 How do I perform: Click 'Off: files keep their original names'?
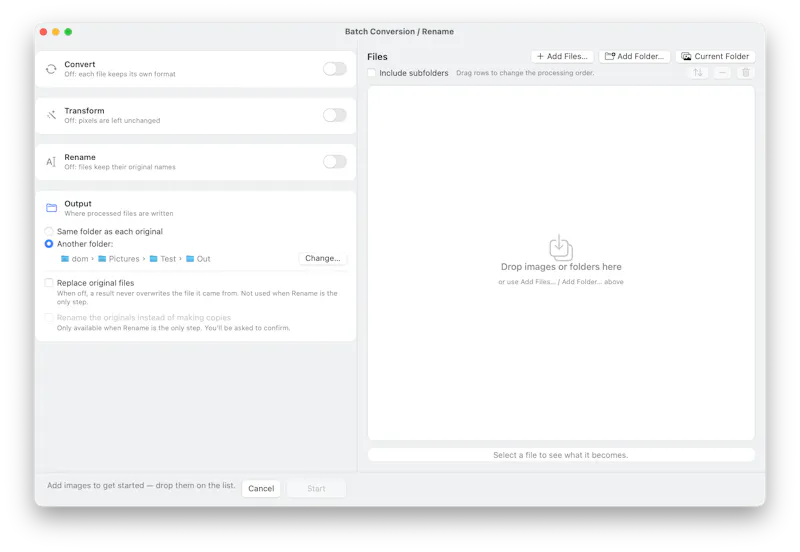(x=120, y=167)
